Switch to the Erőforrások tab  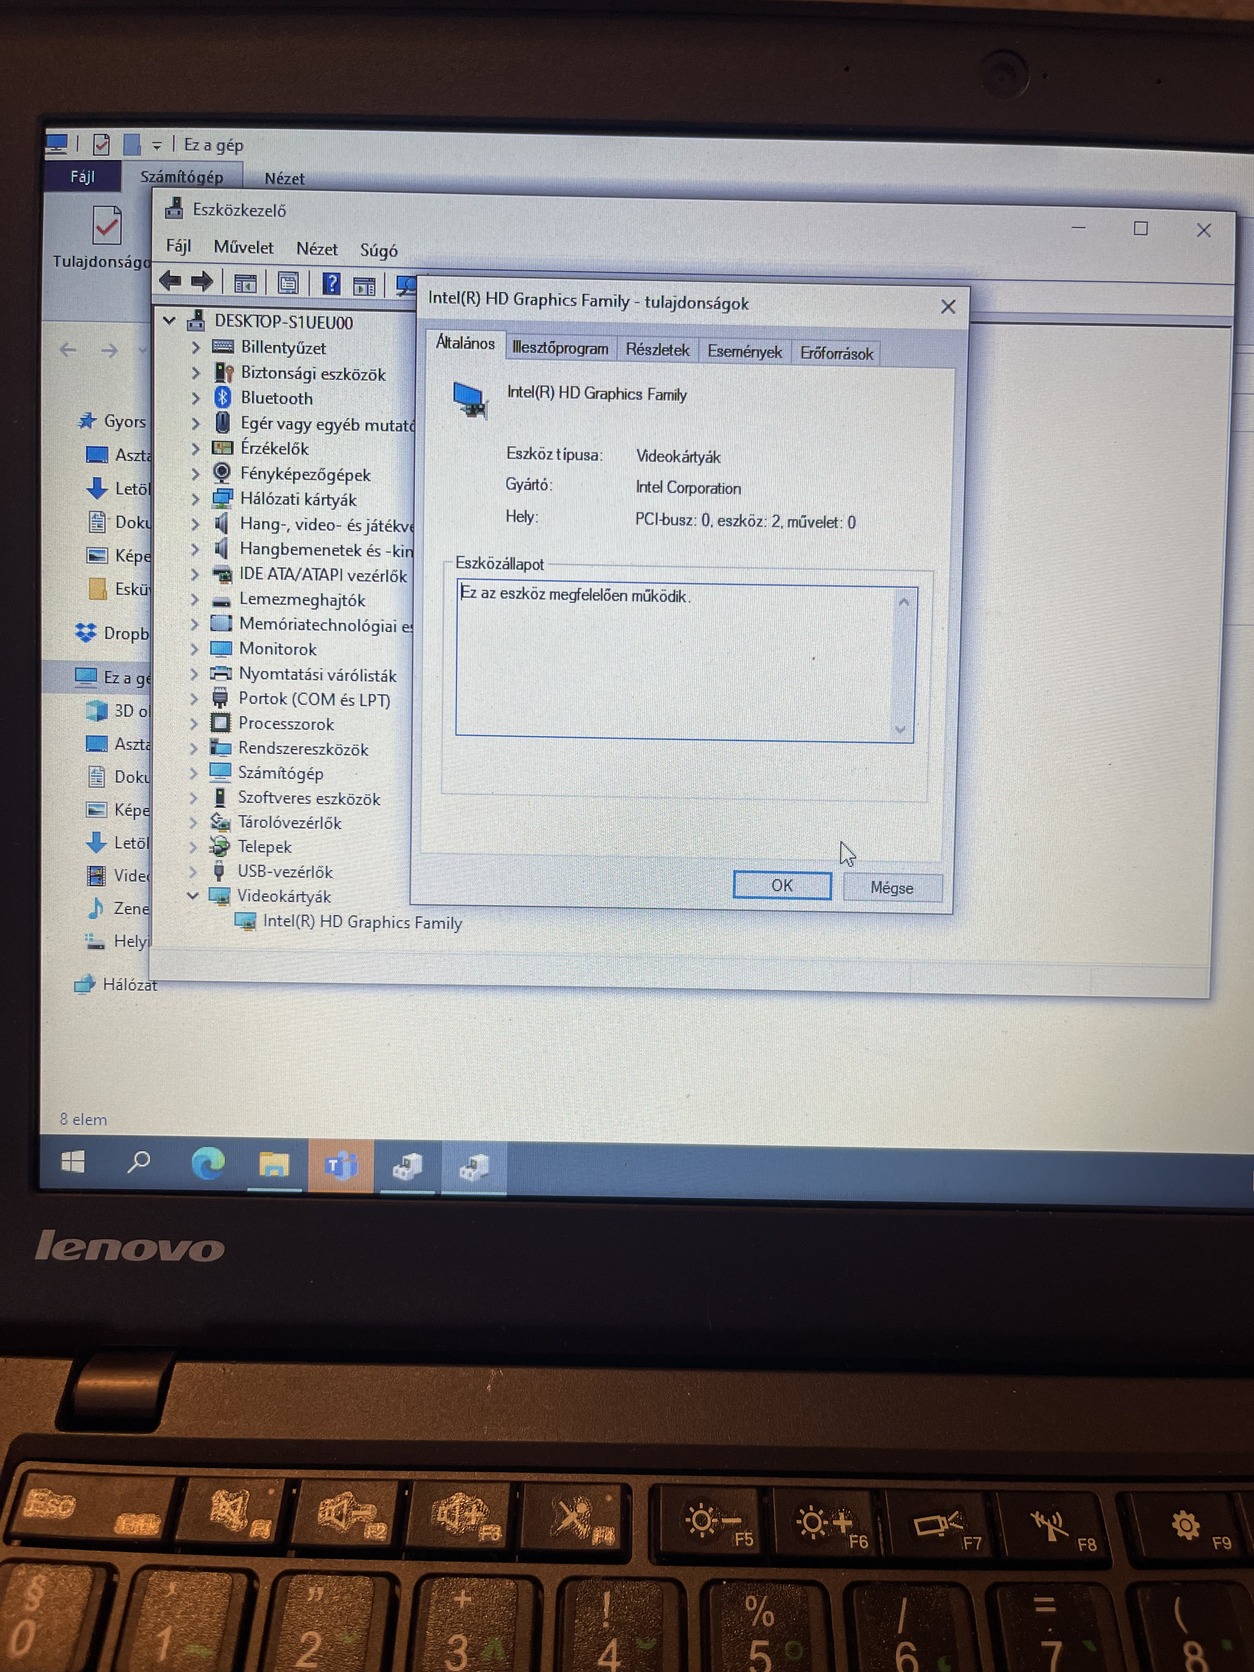836,353
